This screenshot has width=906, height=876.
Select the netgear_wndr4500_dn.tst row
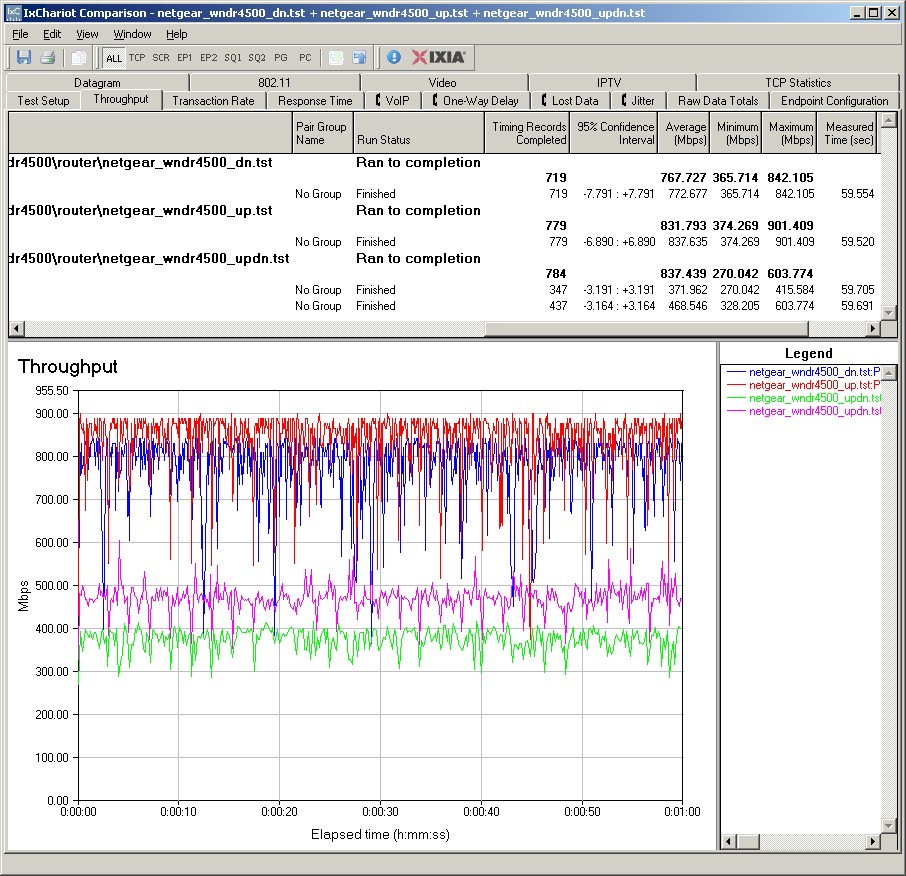444,162
